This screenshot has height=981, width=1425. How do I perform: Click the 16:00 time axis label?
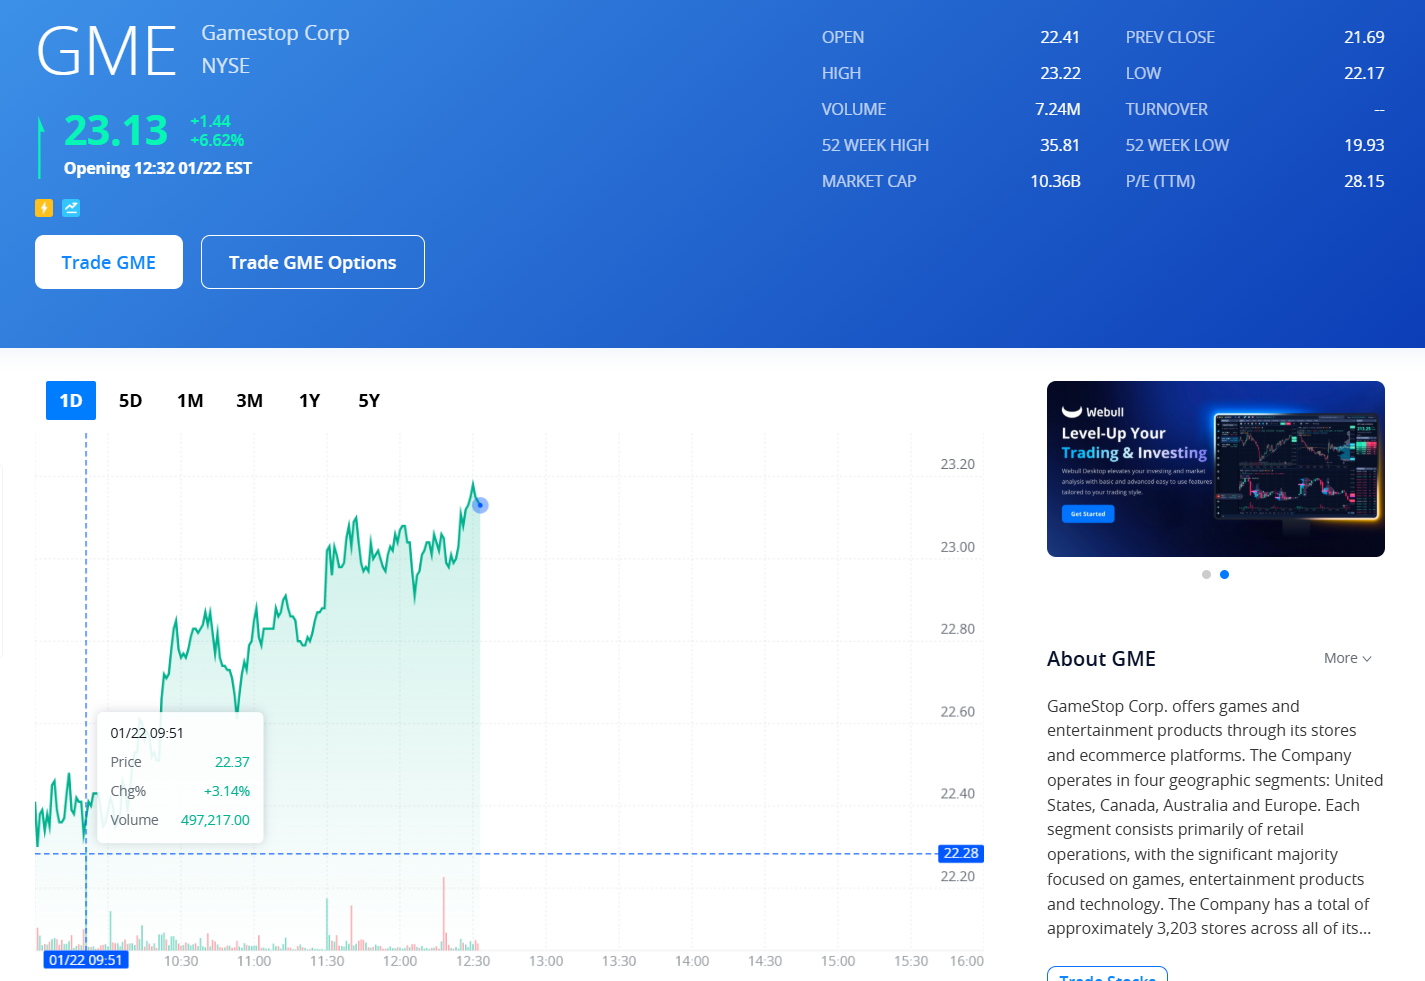pyautogui.click(x=967, y=961)
